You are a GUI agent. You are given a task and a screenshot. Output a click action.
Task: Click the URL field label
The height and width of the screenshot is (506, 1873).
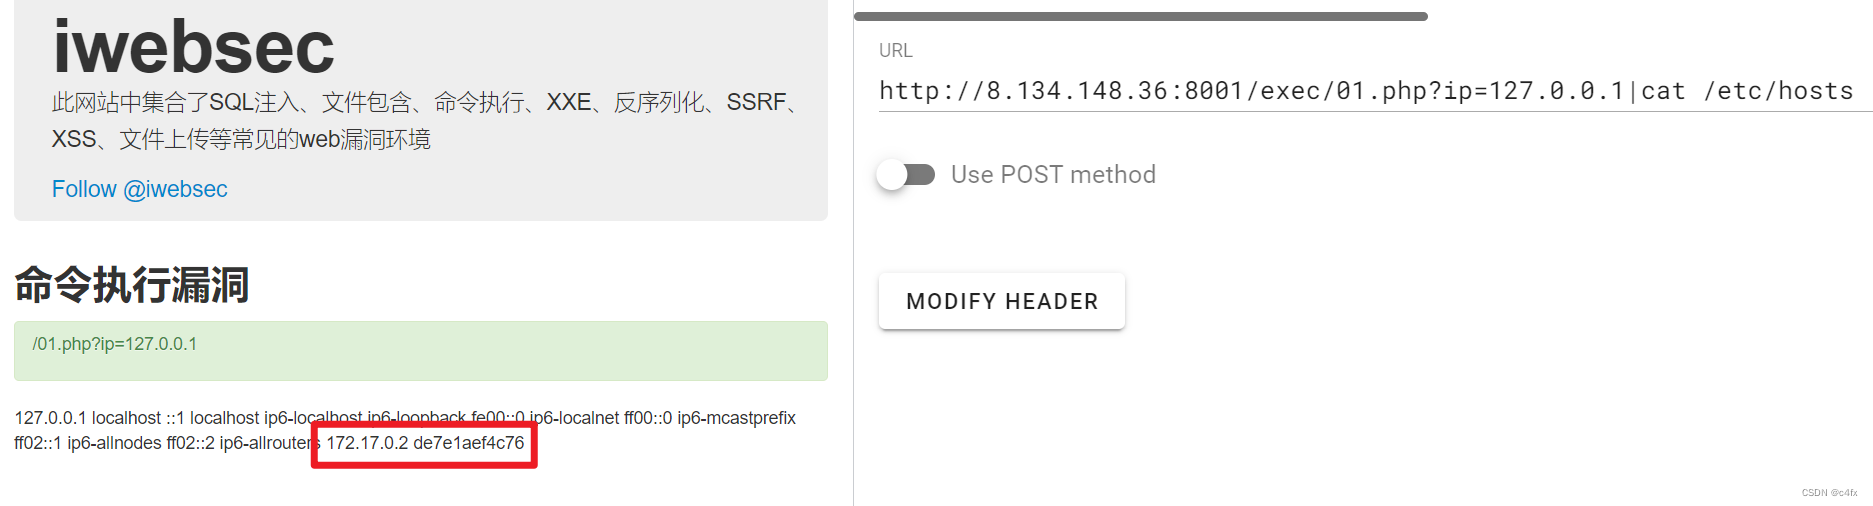tap(895, 50)
